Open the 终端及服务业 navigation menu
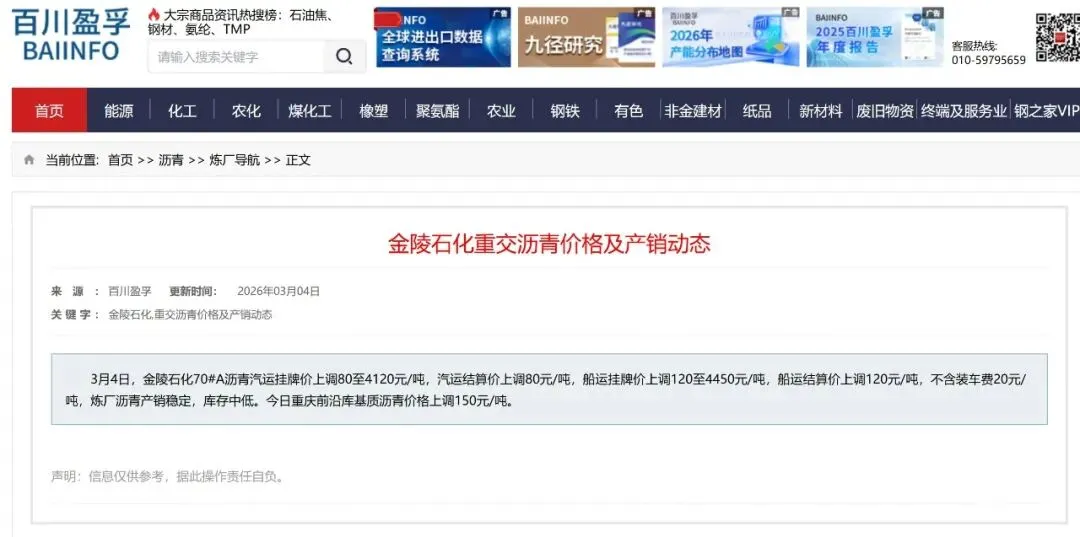Viewport: 1080px width, 537px height. tap(964, 111)
